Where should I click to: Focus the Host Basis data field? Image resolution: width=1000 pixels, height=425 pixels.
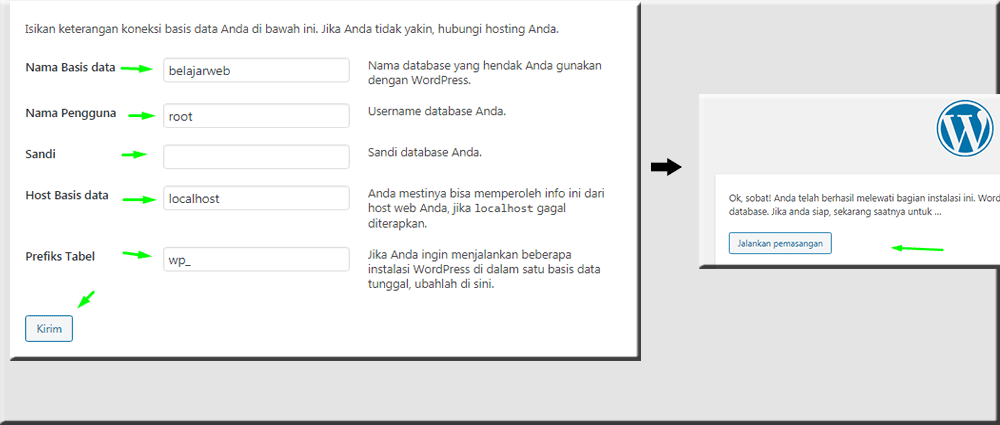[x=256, y=198]
